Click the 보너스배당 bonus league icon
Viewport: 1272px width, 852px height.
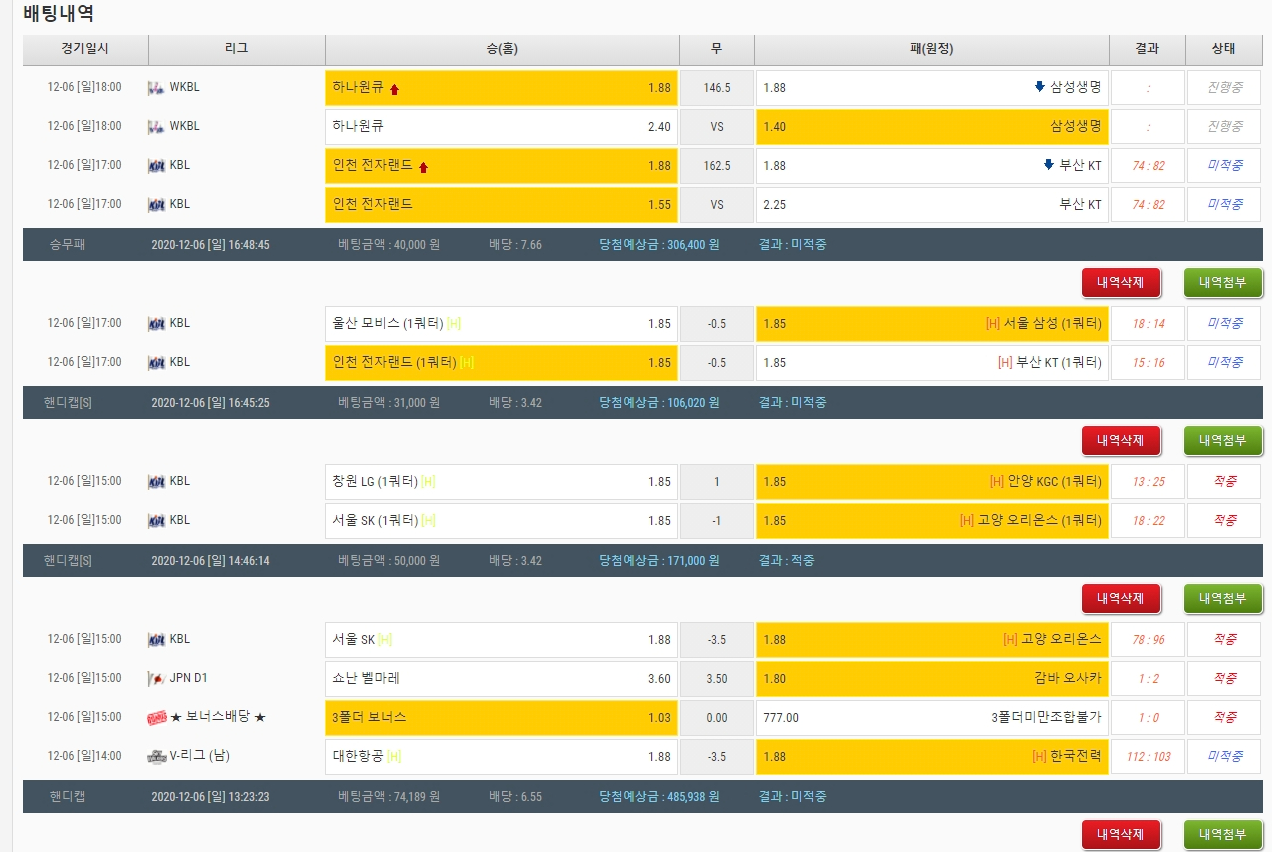(156, 717)
